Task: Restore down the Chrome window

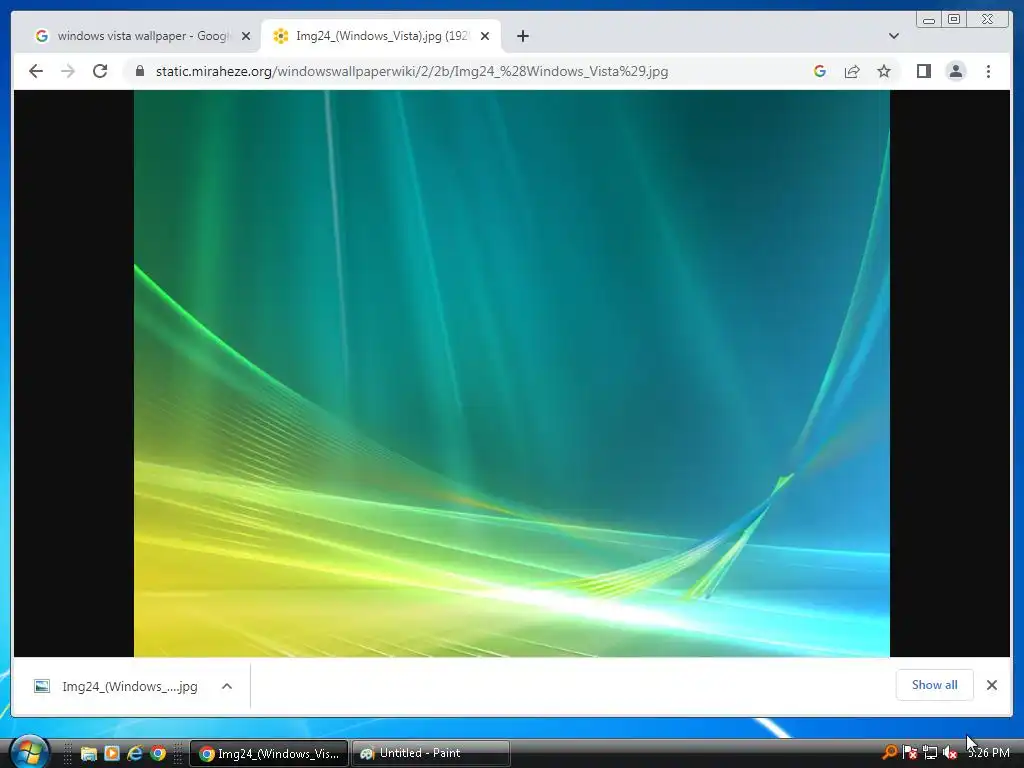Action: click(953, 20)
